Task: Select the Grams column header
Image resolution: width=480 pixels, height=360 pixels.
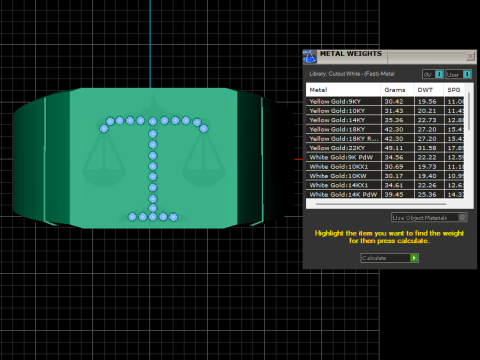Action: [x=397, y=90]
